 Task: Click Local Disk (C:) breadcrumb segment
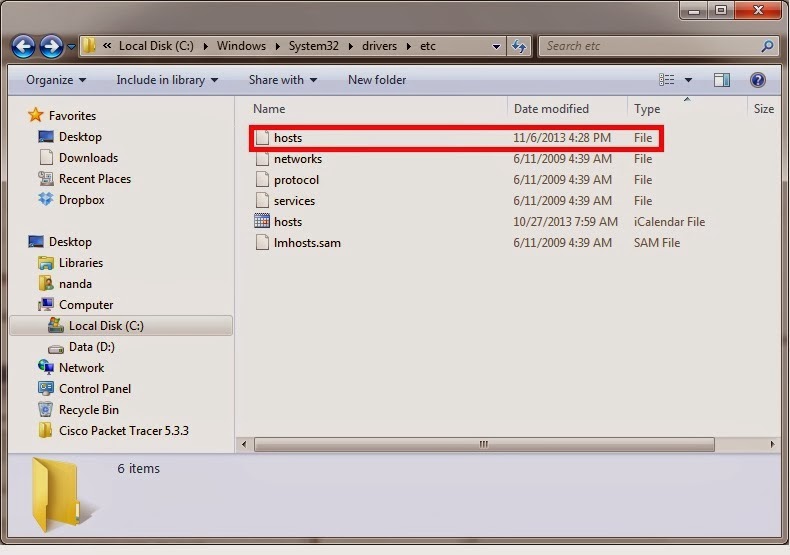click(x=156, y=46)
